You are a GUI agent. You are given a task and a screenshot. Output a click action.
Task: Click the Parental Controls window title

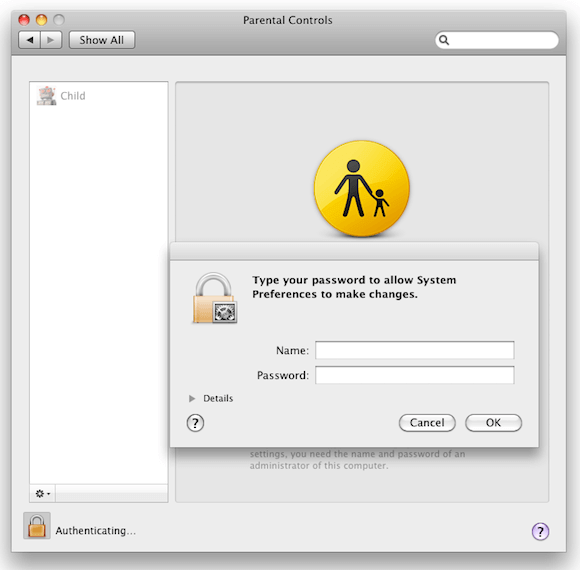click(x=288, y=20)
